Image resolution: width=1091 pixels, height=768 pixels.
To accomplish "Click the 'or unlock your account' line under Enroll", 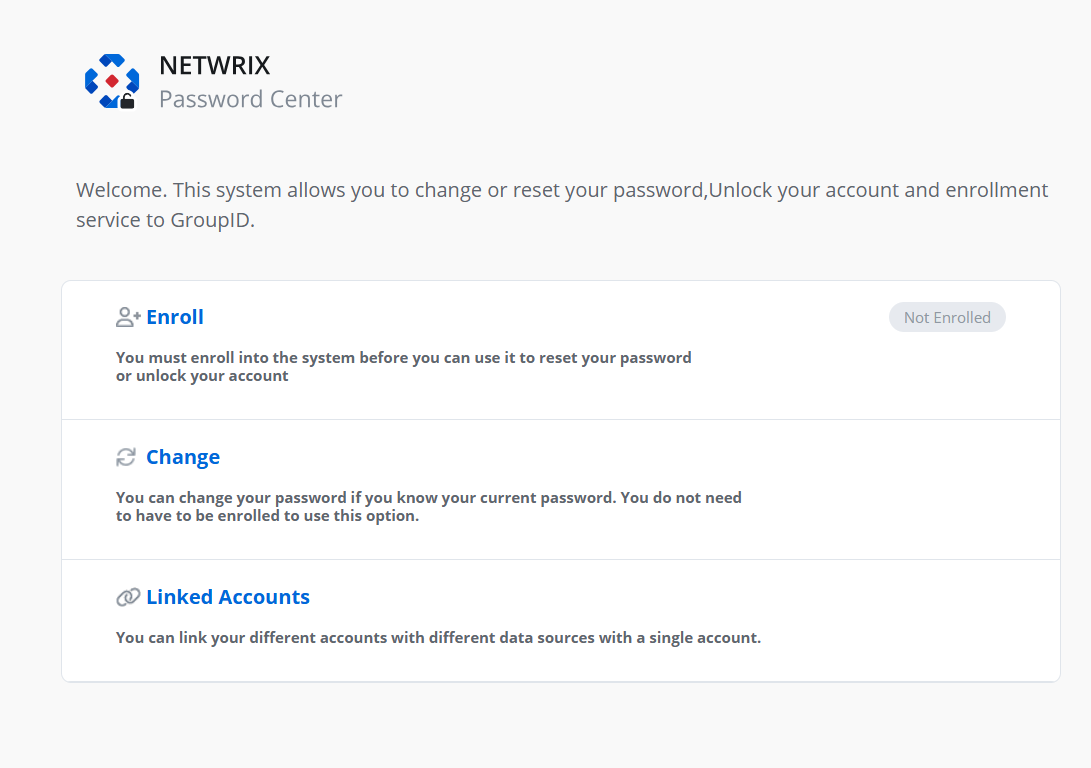I will click(202, 376).
